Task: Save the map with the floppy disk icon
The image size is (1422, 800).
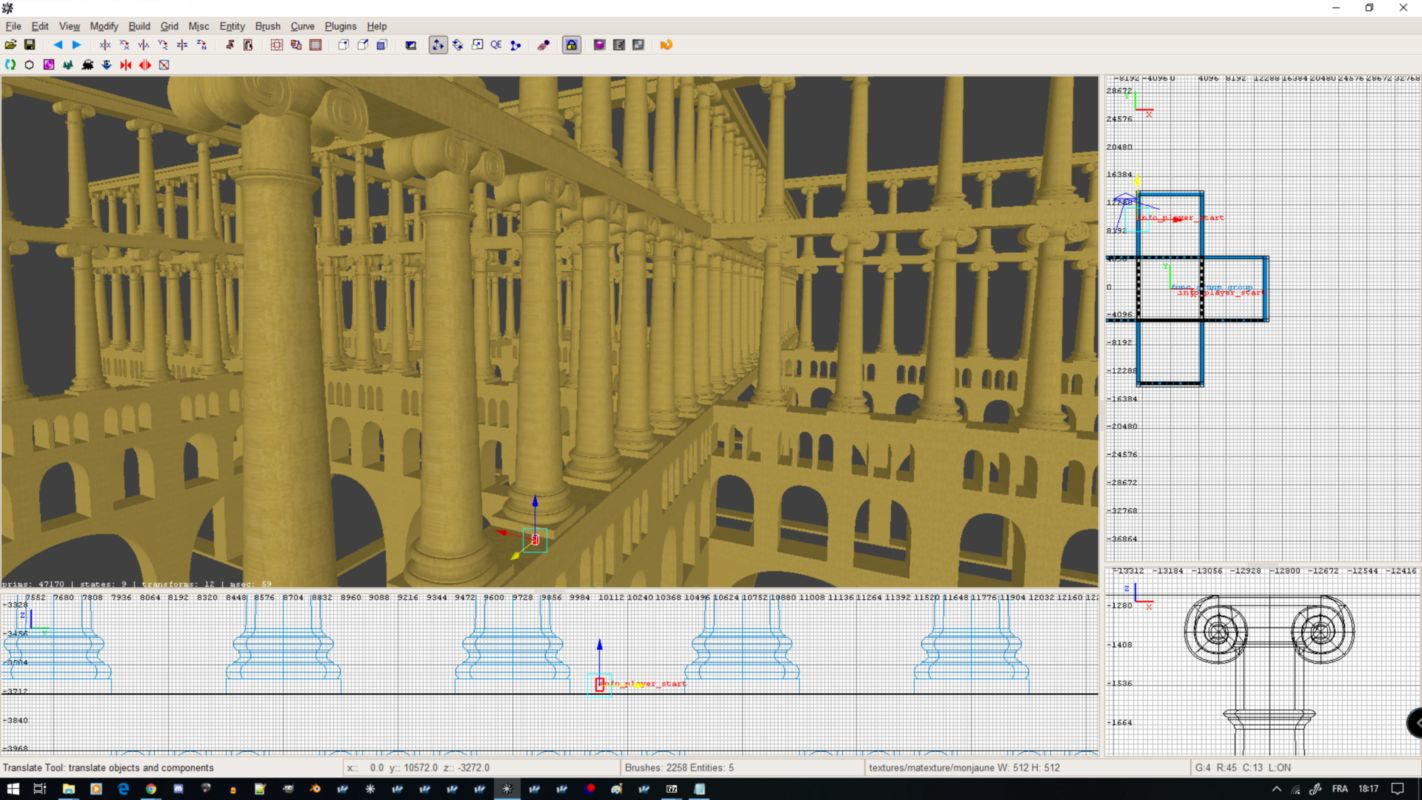Action: pos(30,45)
